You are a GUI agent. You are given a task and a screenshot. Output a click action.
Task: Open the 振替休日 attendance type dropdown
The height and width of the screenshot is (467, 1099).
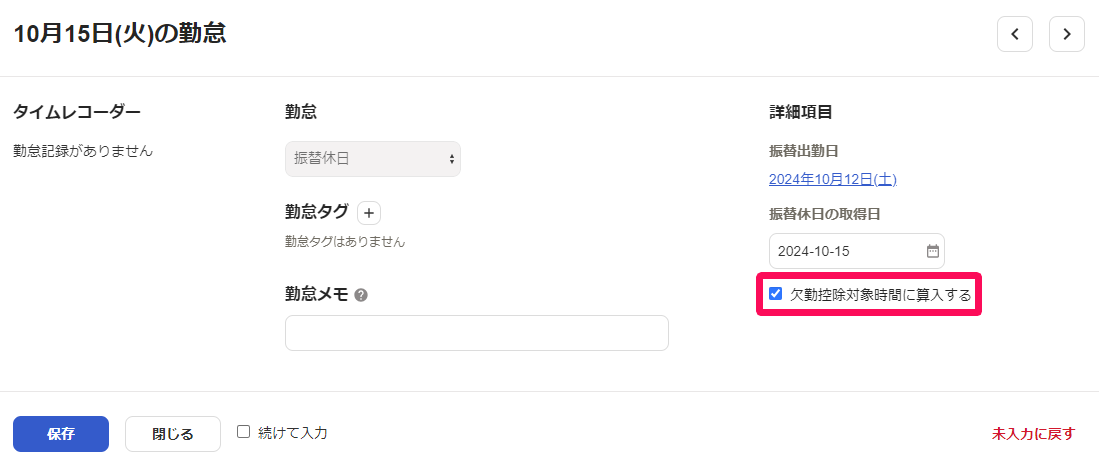click(373, 159)
